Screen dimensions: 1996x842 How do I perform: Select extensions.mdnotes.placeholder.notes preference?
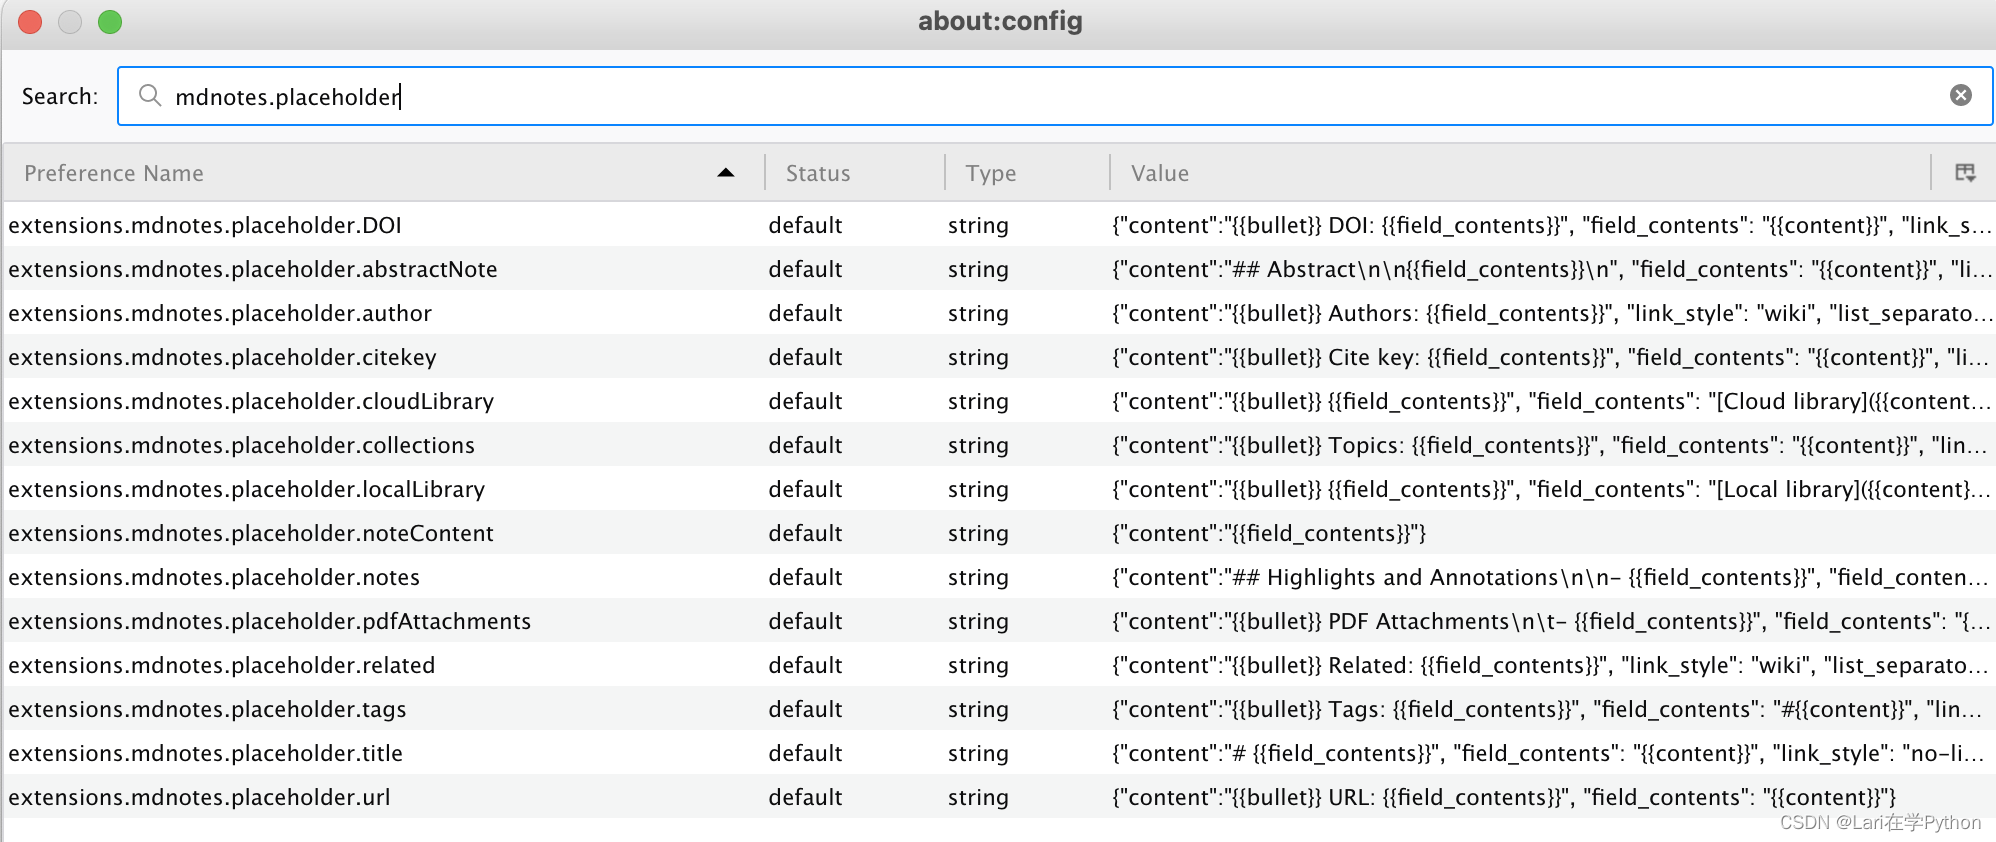click(x=214, y=577)
